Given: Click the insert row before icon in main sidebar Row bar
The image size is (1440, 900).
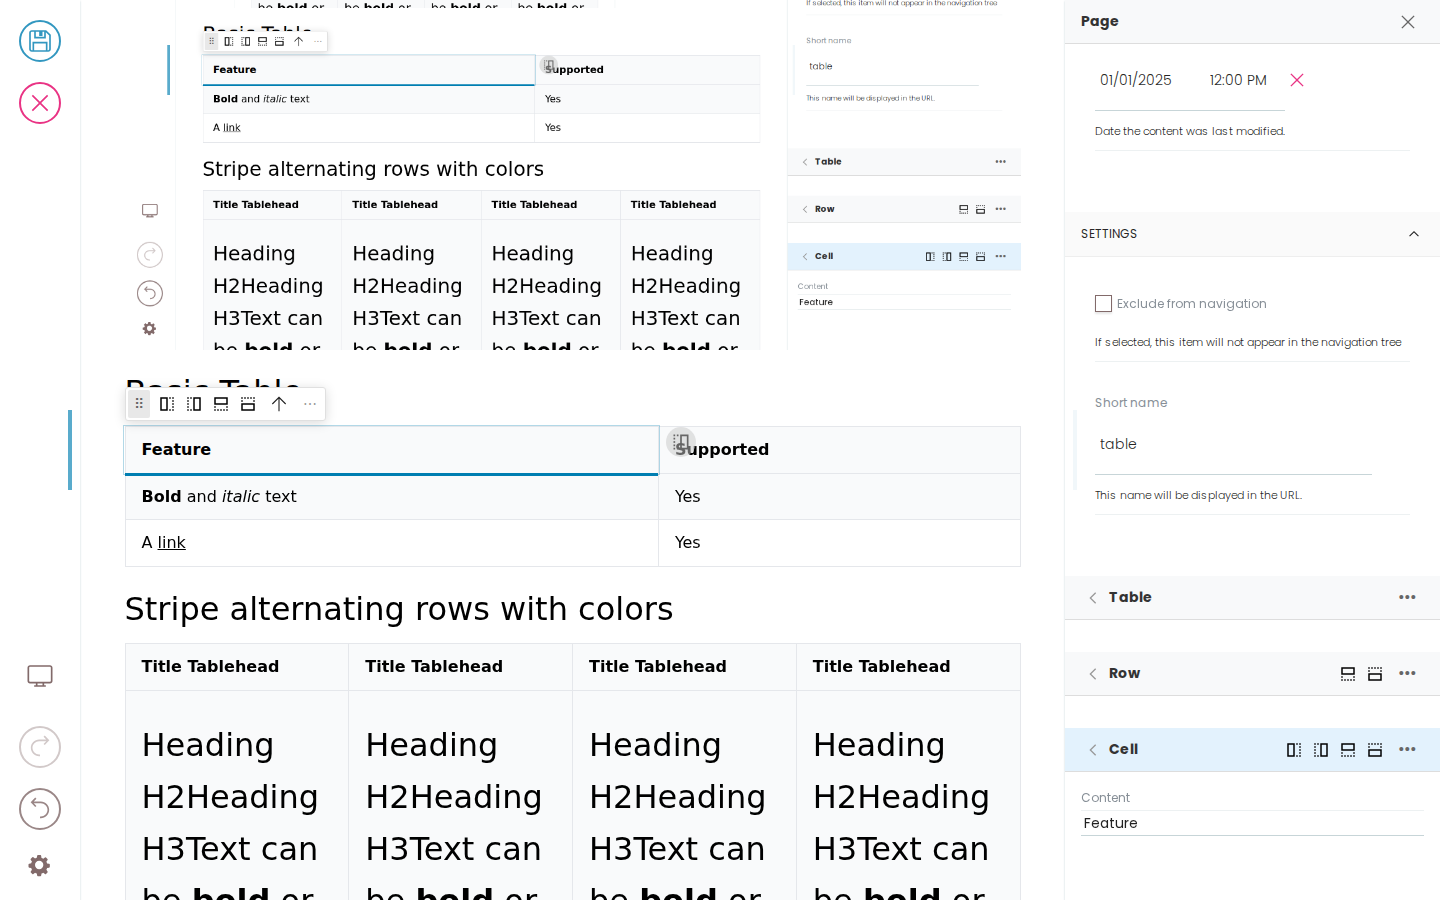Looking at the screenshot, I should tap(1375, 674).
